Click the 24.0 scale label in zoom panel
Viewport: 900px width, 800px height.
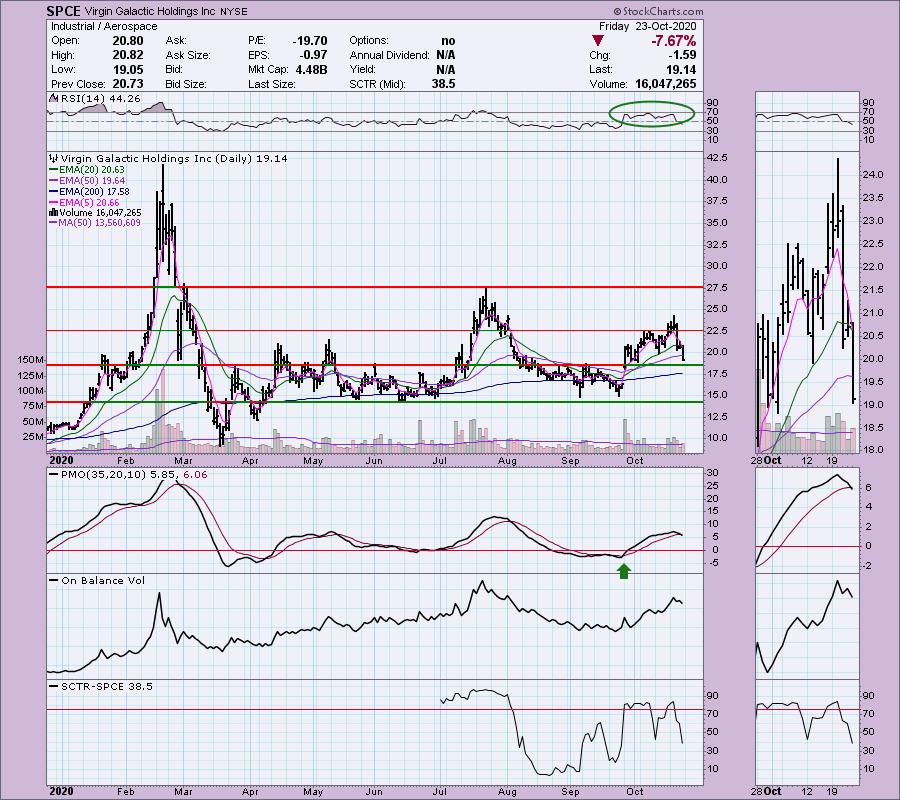click(872, 174)
